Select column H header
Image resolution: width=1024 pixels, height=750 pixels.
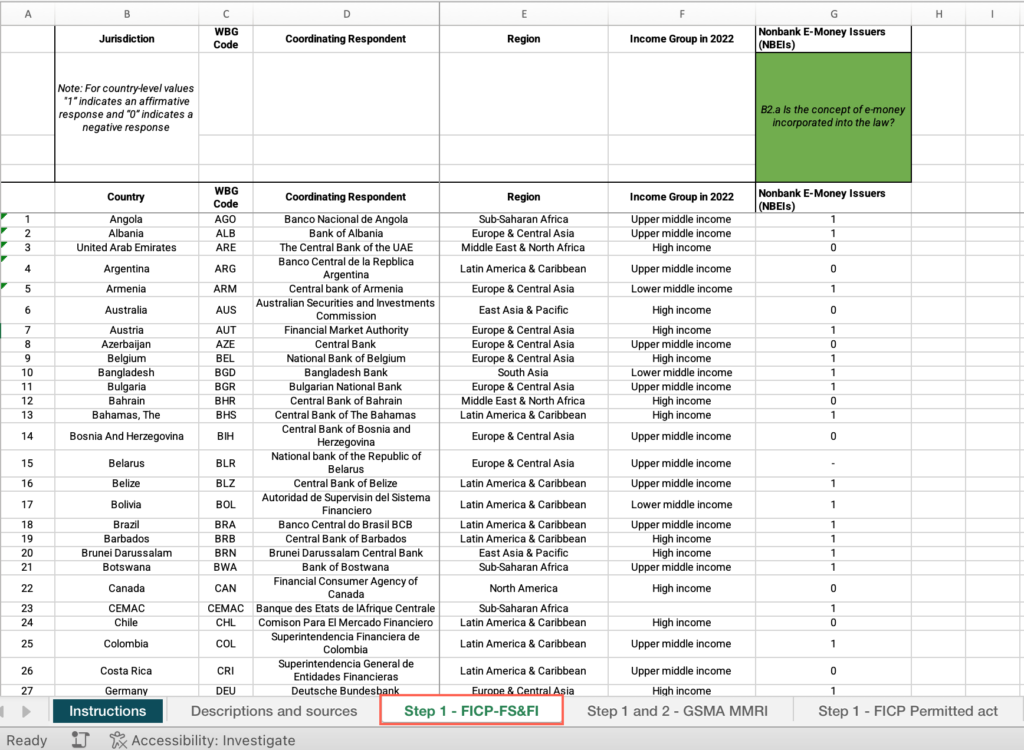(938, 14)
